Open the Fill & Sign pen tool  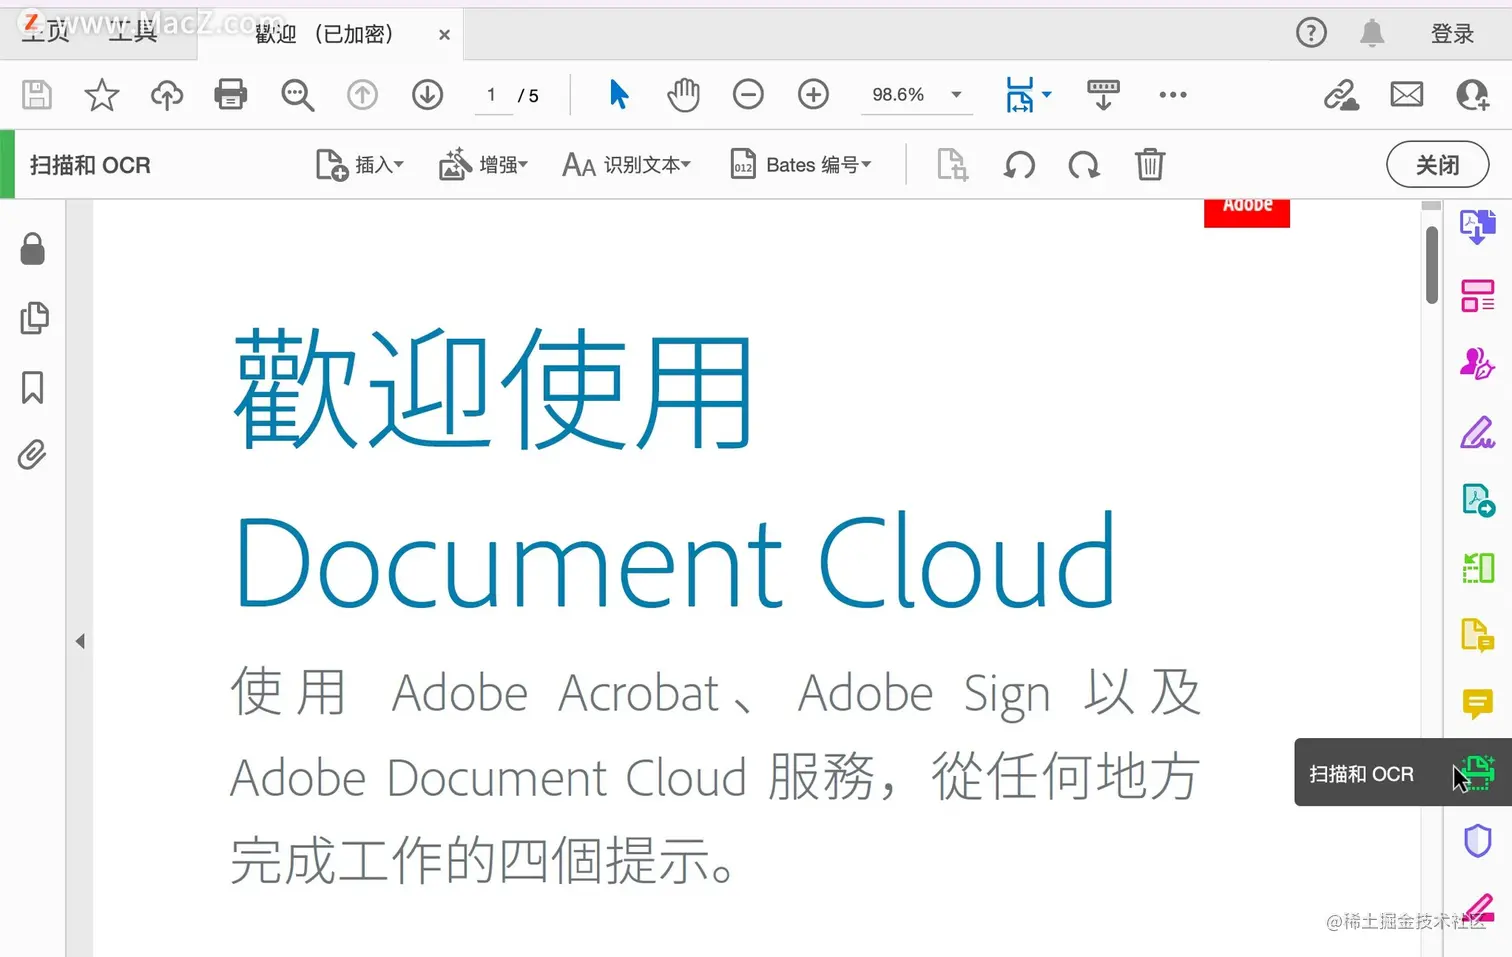pyautogui.click(x=1477, y=432)
